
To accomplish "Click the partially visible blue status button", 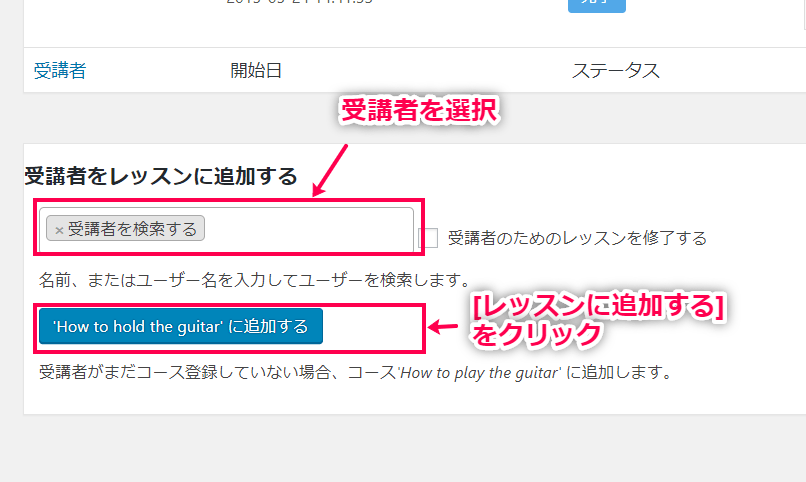I will point(597,6).
